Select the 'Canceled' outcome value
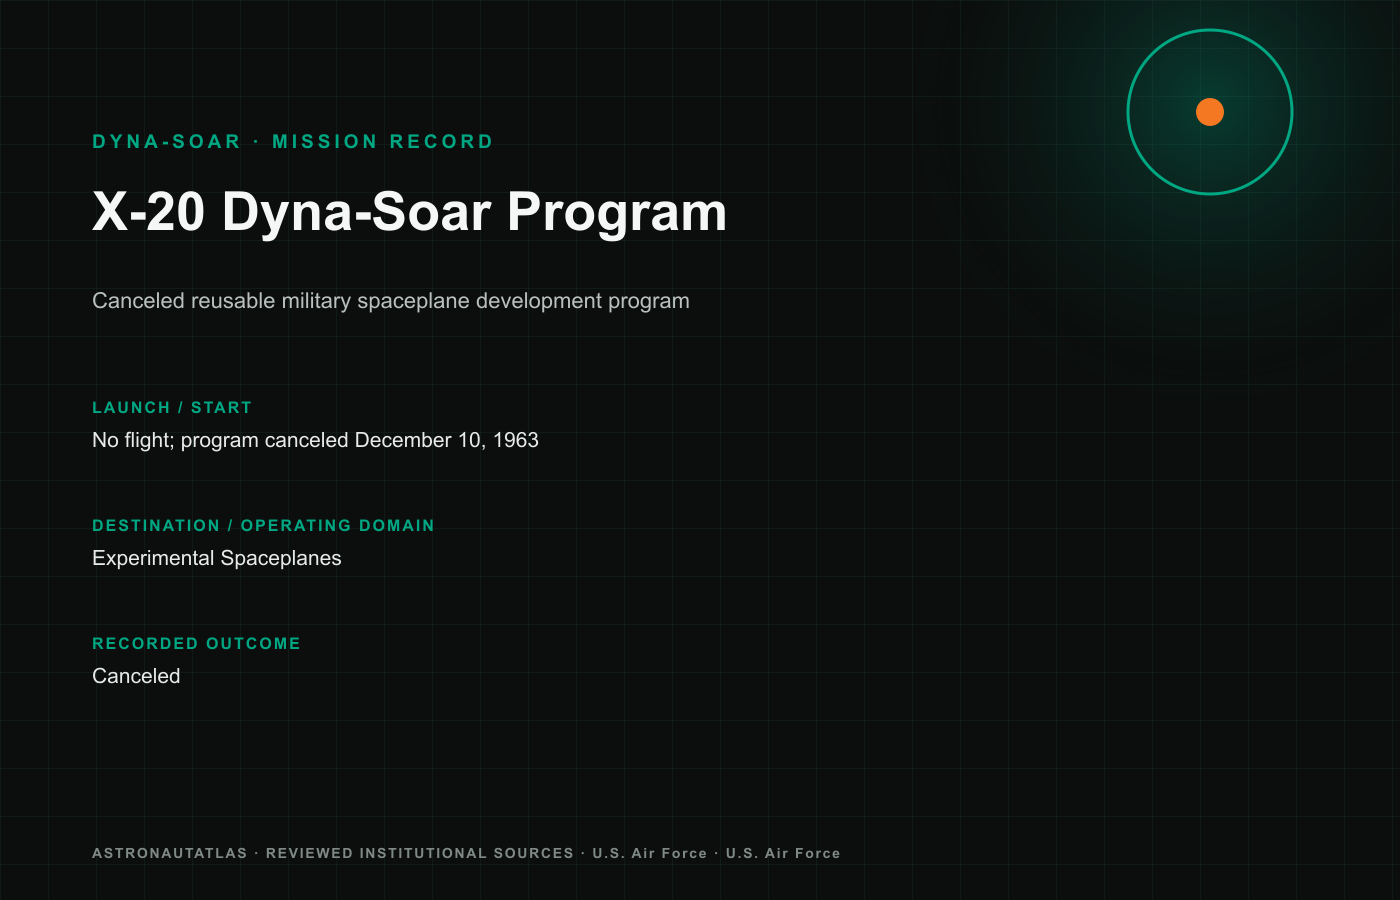This screenshot has width=1400, height=900. [136, 676]
